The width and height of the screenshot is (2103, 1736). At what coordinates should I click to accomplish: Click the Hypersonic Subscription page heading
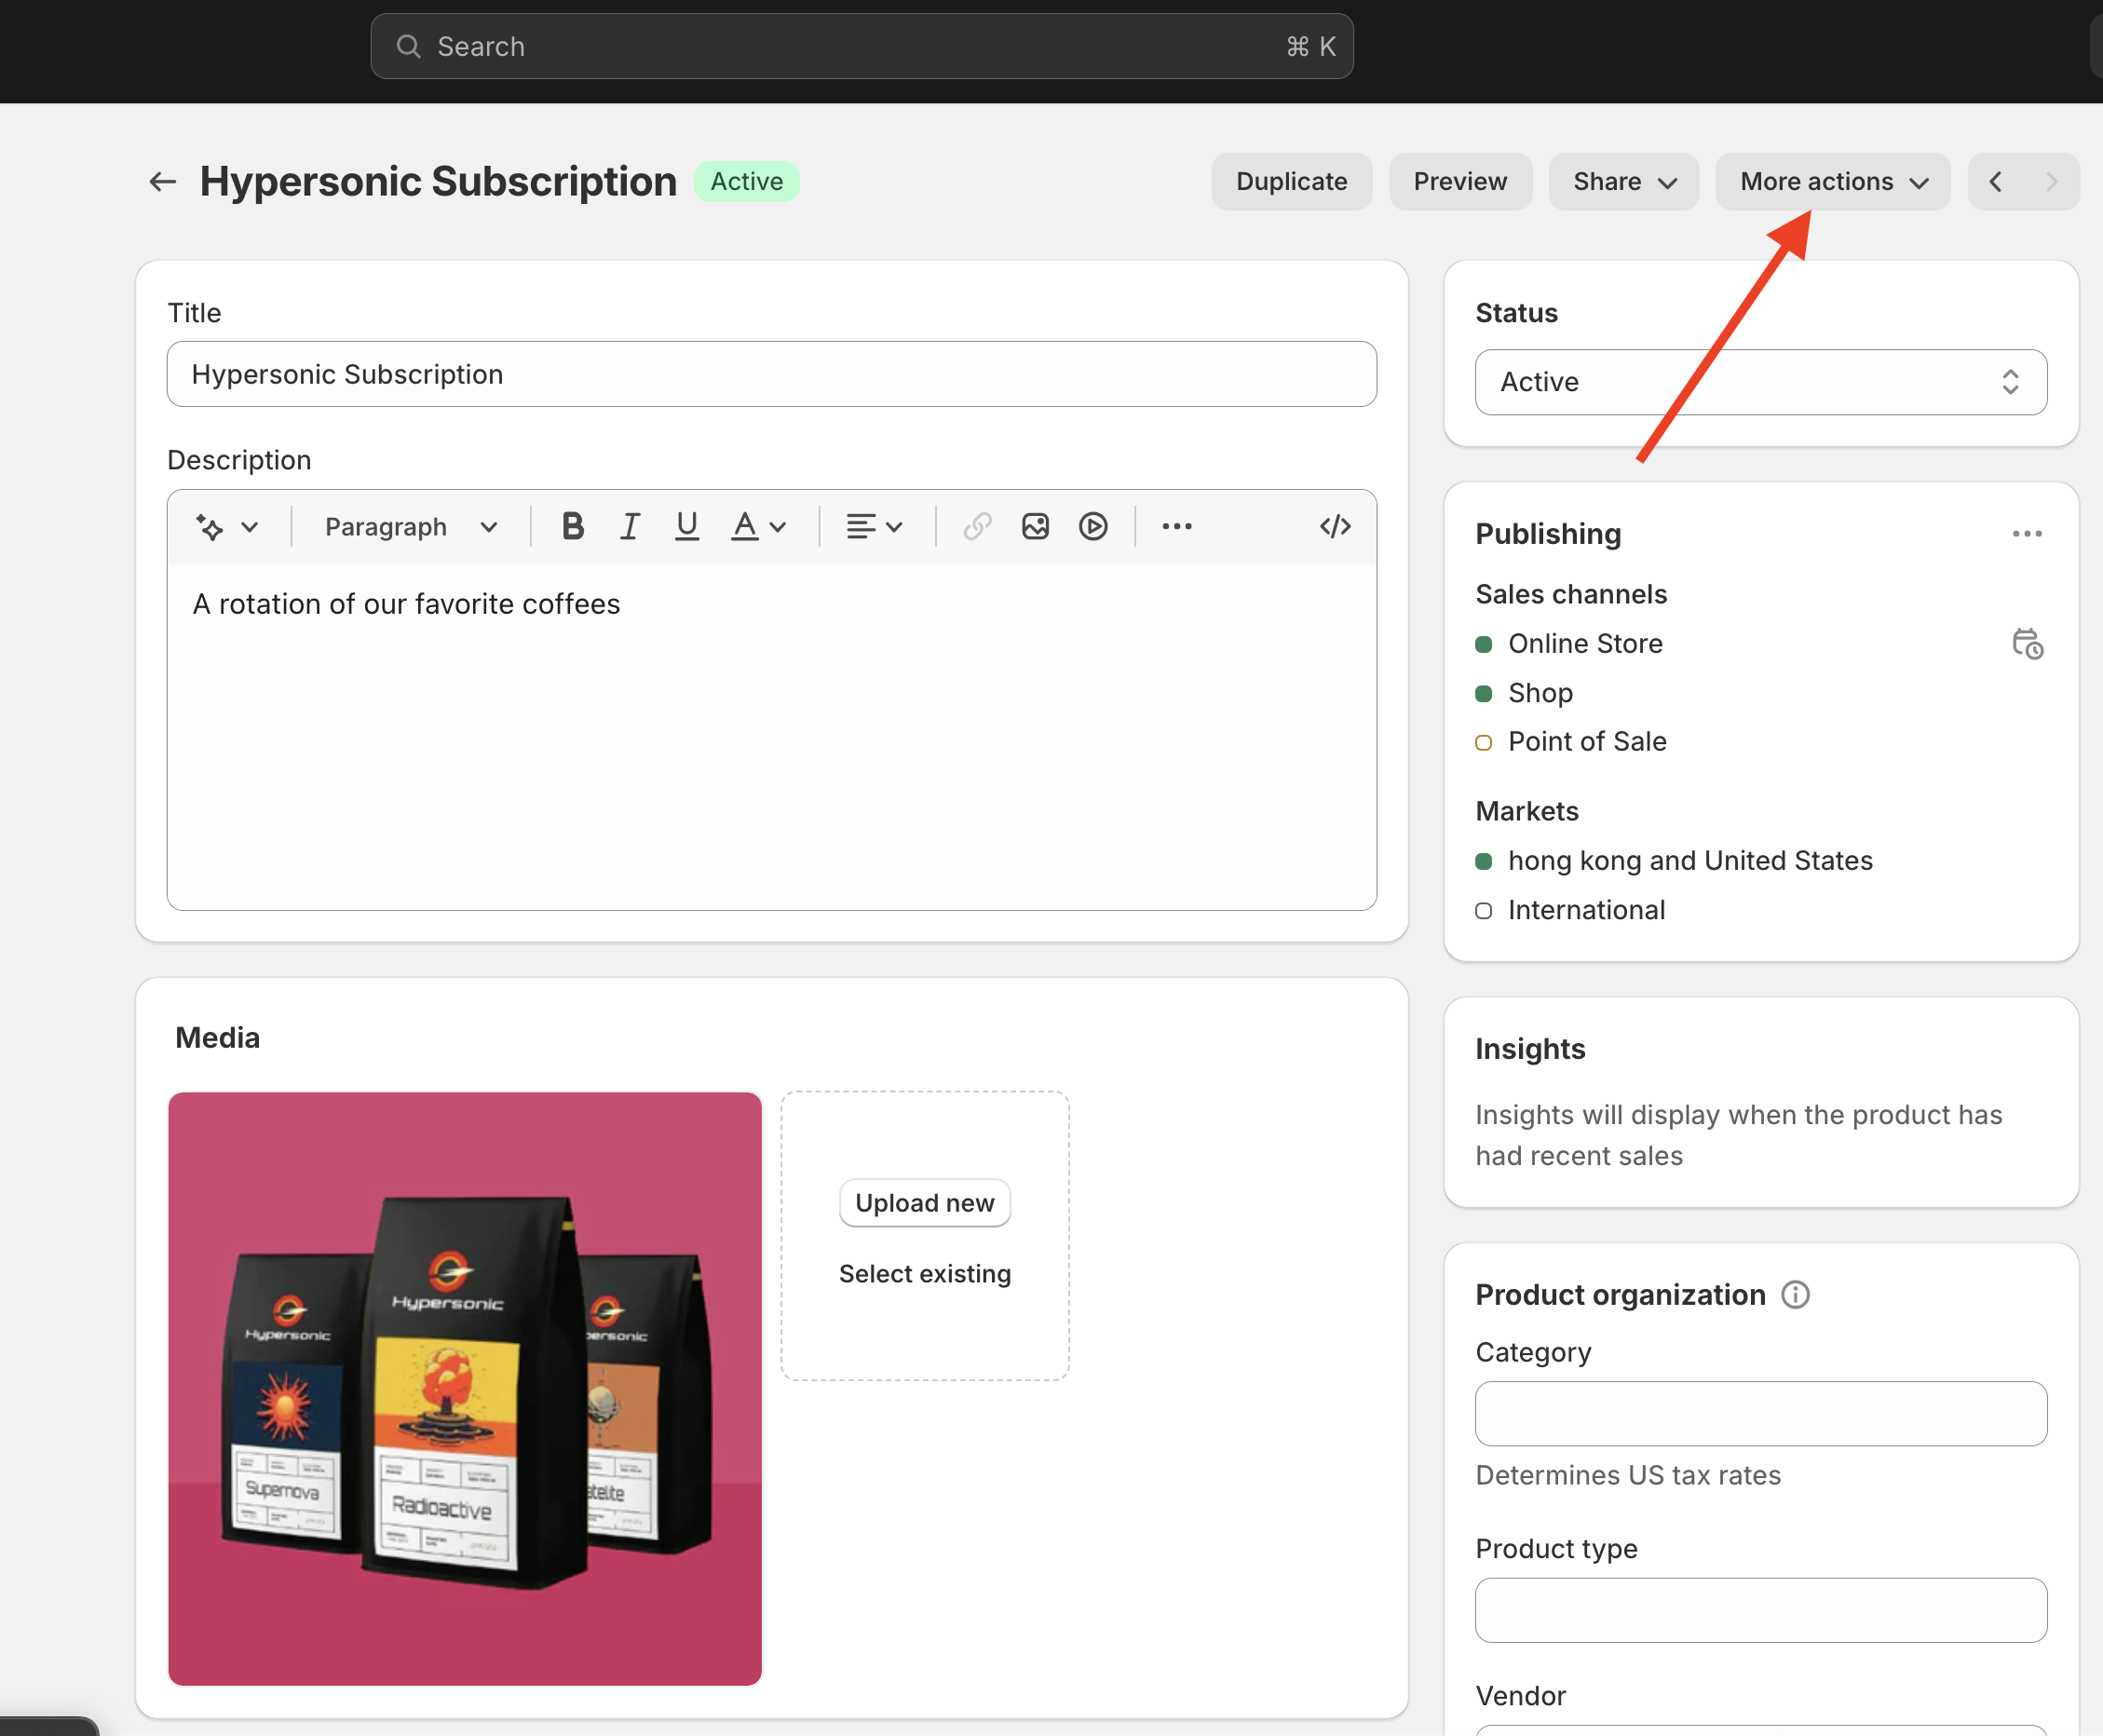438,181
